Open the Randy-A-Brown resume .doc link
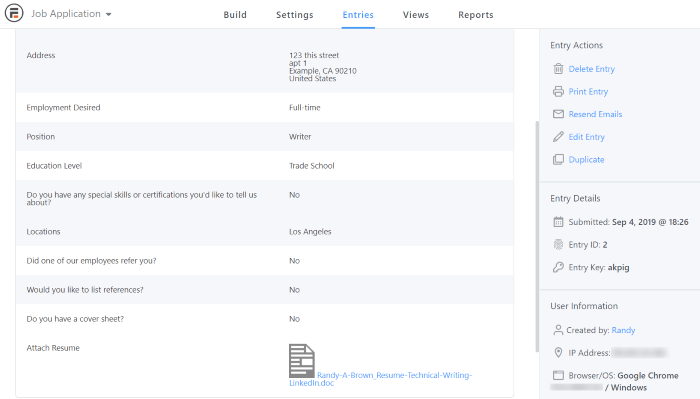 tap(380, 379)
